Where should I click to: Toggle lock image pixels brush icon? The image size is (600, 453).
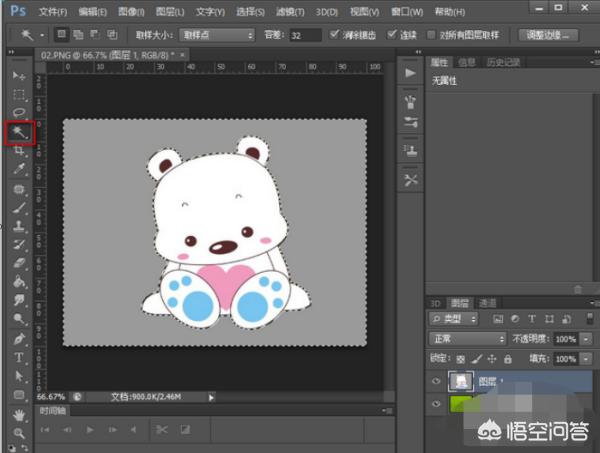point(476,359)
